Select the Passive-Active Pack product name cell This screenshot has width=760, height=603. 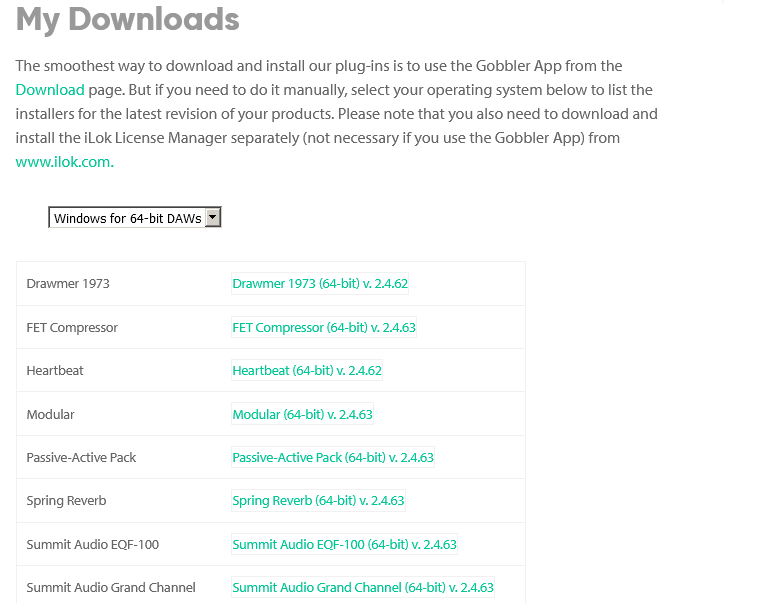81,458
